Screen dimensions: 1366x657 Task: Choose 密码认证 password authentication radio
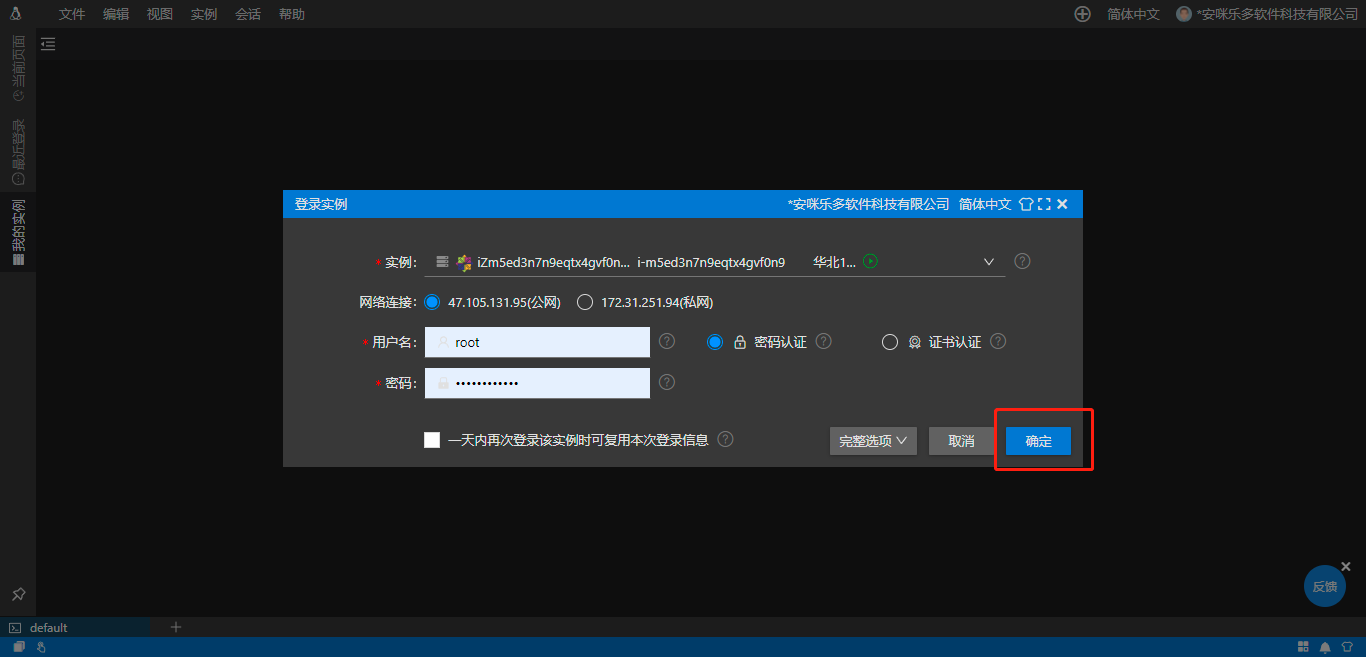point(715,342)
